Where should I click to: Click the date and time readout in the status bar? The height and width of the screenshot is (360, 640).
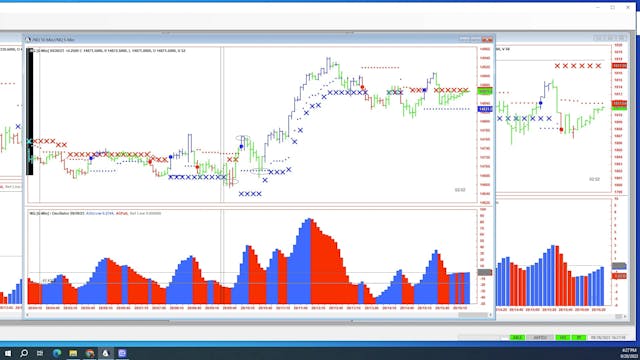point(608,338)
